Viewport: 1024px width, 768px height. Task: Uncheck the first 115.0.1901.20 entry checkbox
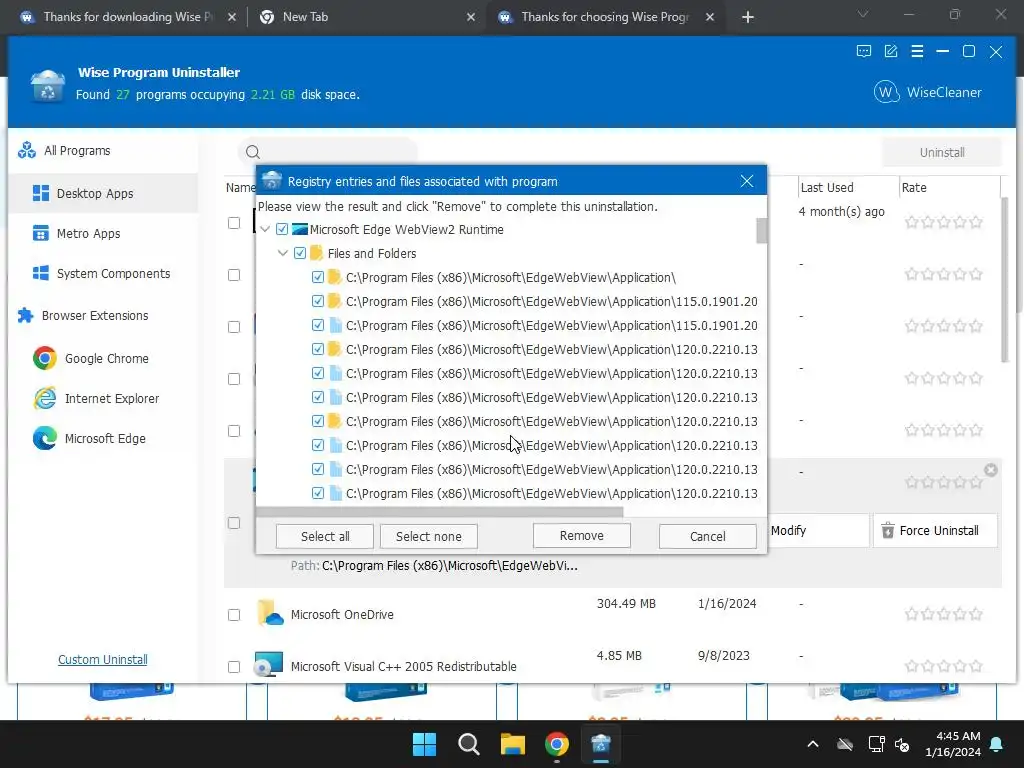[x=318, y=302]
